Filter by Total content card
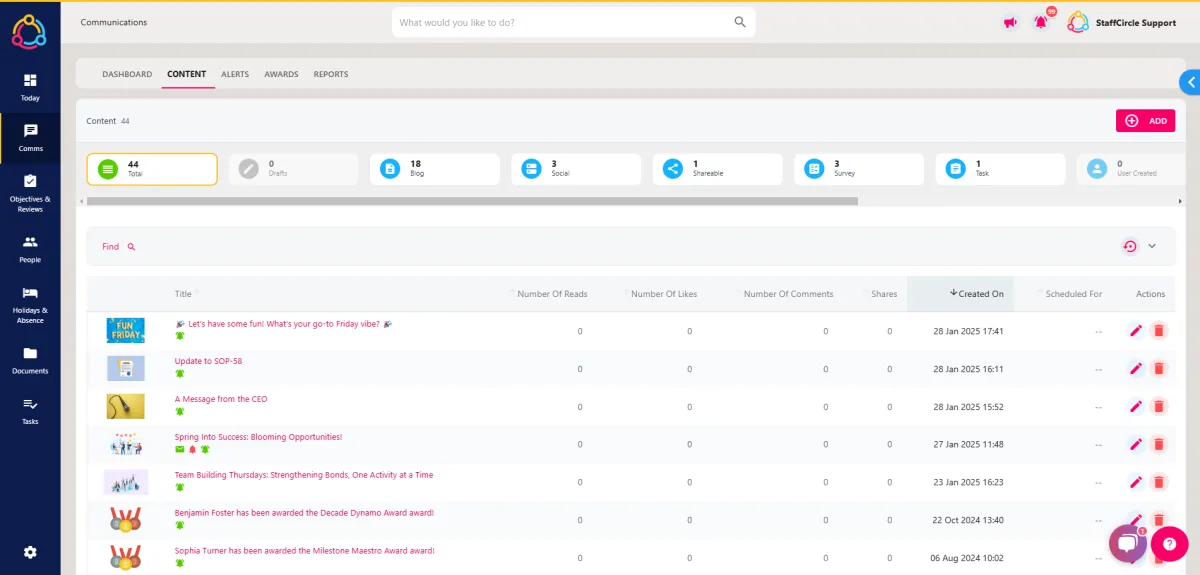 point(152,169)
